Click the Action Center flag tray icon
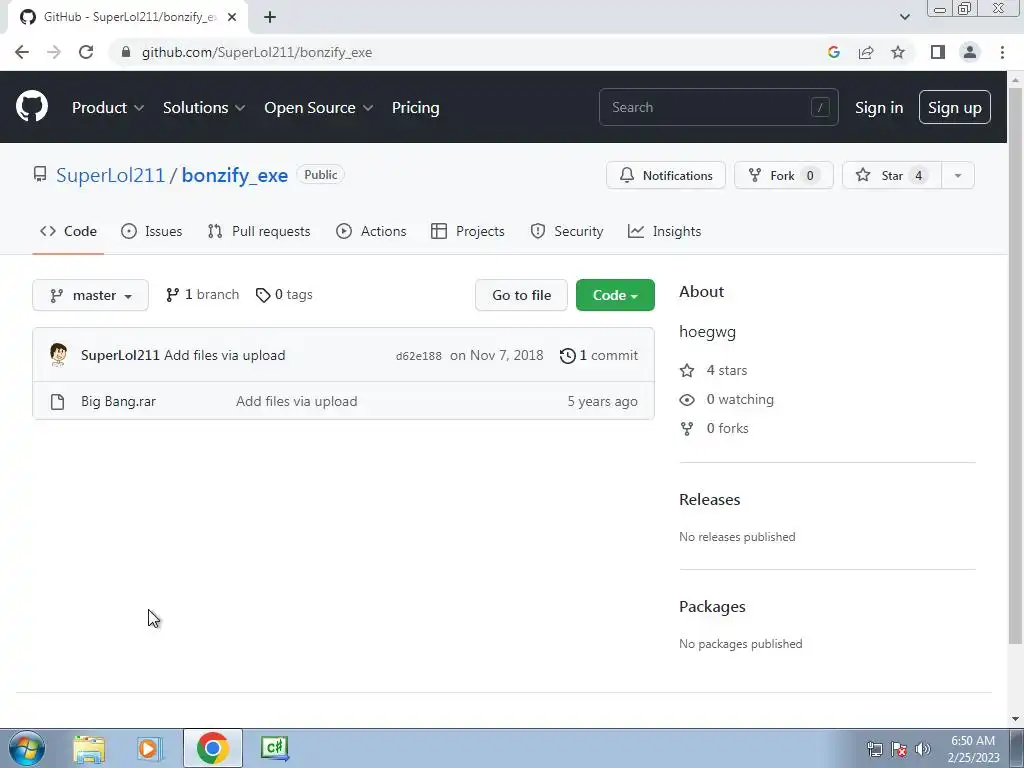The image size is (1024, 768). [899, 749]
